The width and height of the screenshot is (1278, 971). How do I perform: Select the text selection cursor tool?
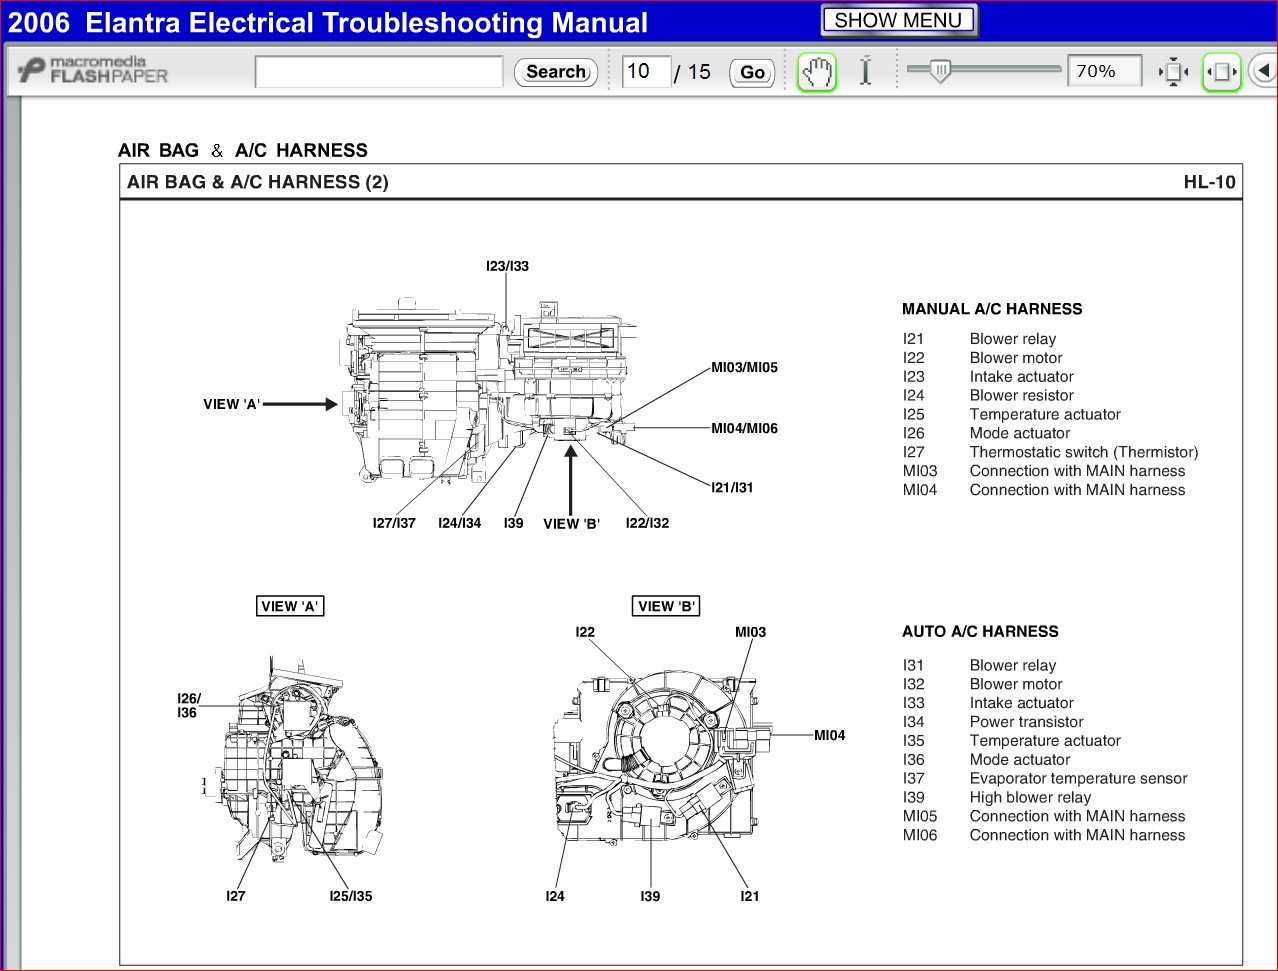click(865, 72)
